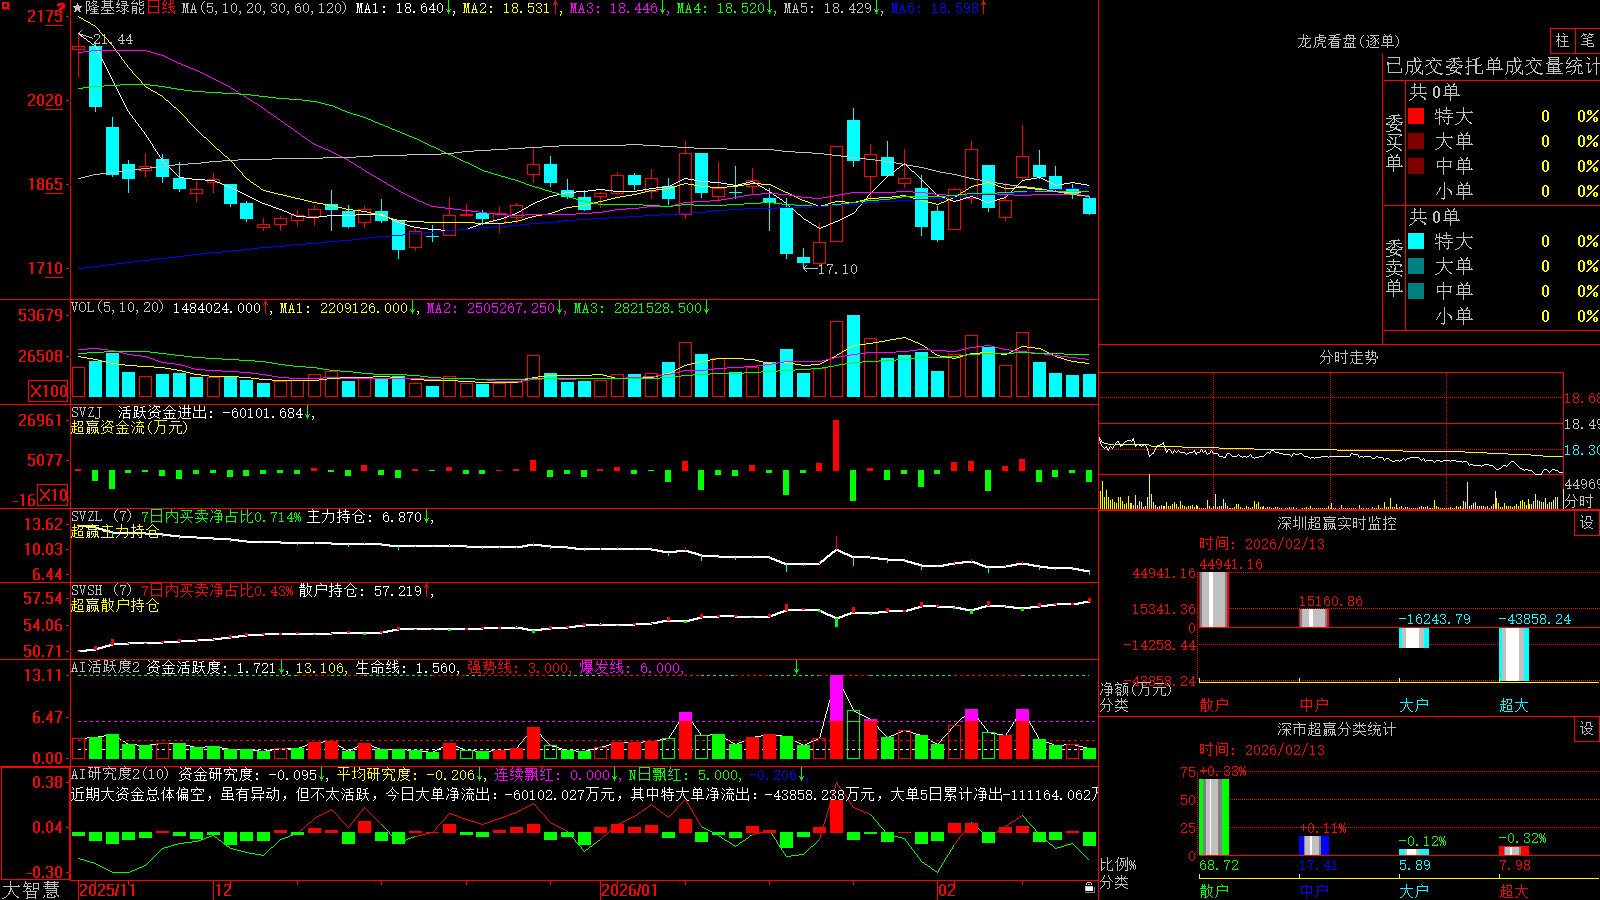
Task: Click the 44941.16 散户 bar in 深圳超赢实时监控
Action: coord(1214,600)
